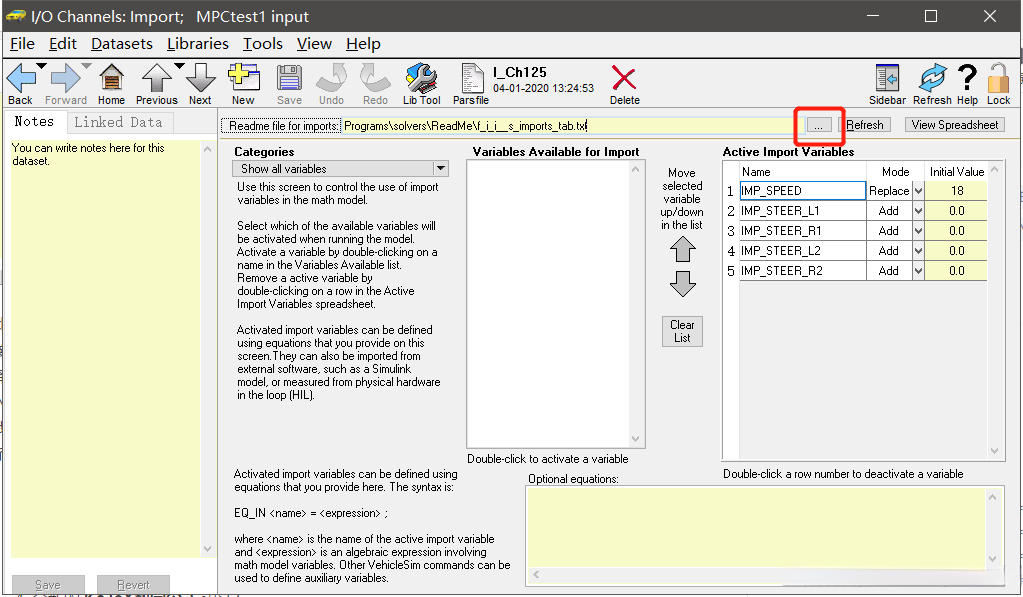The width and height of the screenshot is (1023, 597).
Task: Switch to the Linked Data tab
Action: click(x=118, y=122)
